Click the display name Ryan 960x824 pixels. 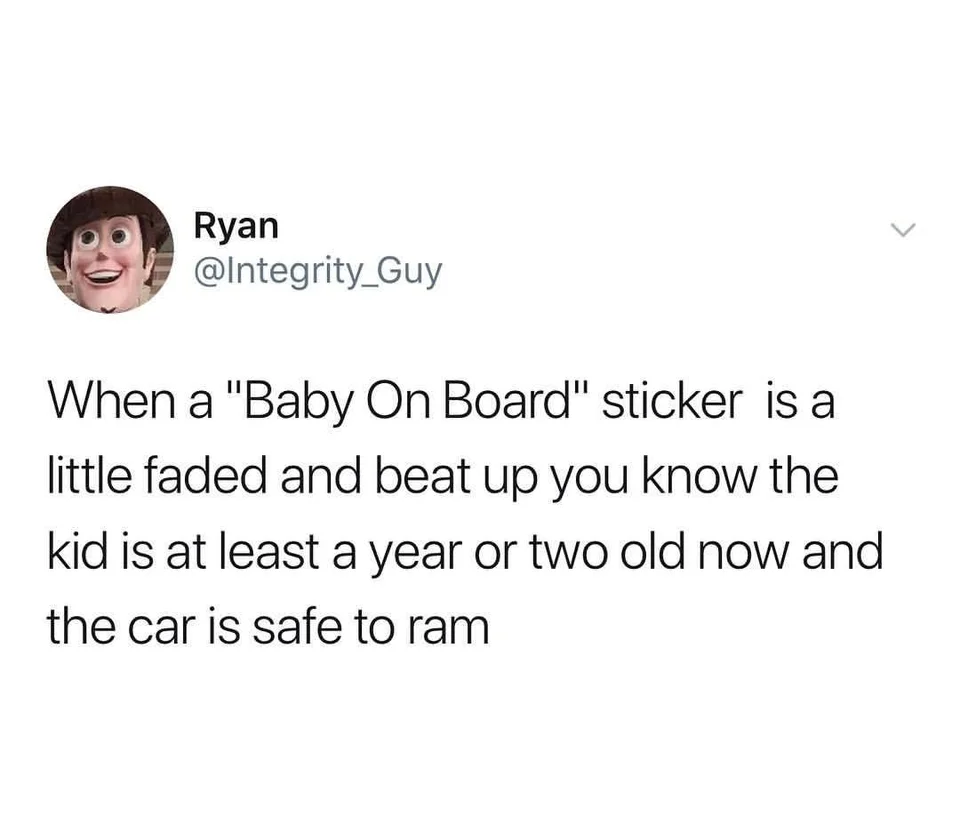tap(236, 227)
